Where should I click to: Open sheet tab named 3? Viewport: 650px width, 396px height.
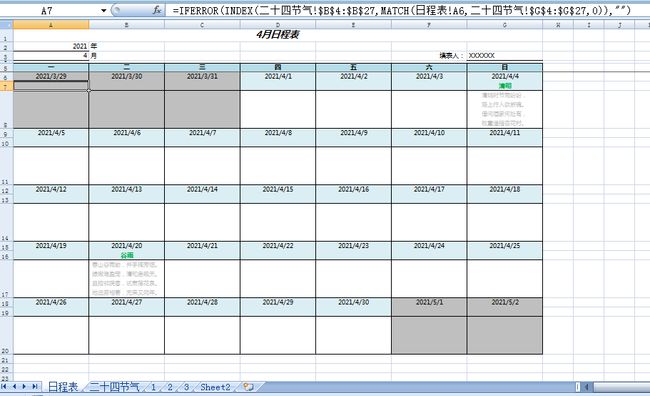click(187, 387)
